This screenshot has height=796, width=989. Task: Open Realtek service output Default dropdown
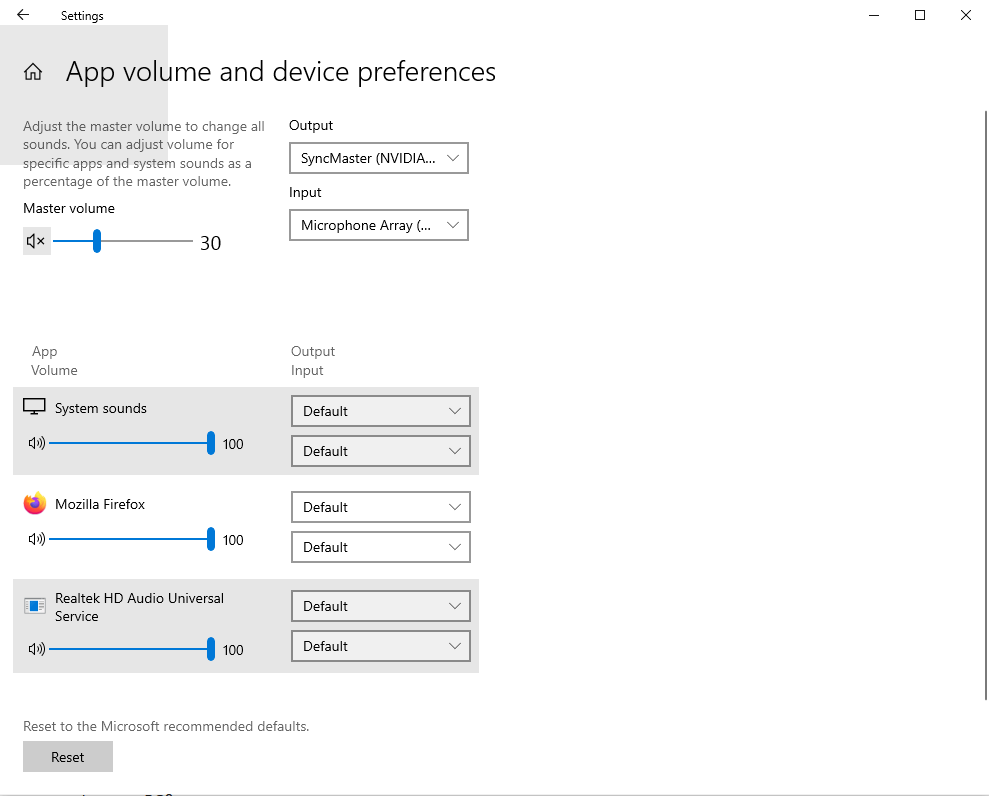point(380,605)
